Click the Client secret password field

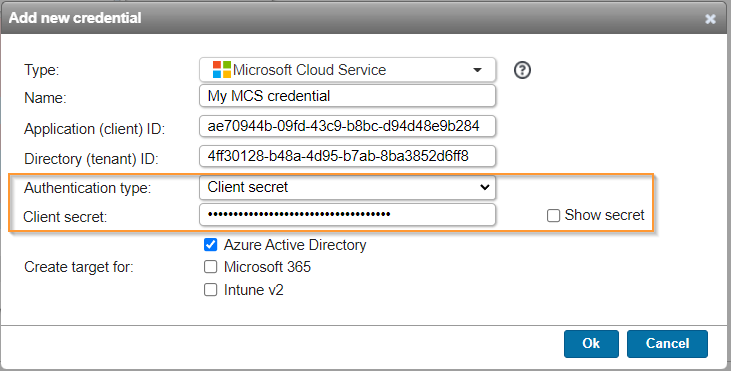[x=347, y=214]
